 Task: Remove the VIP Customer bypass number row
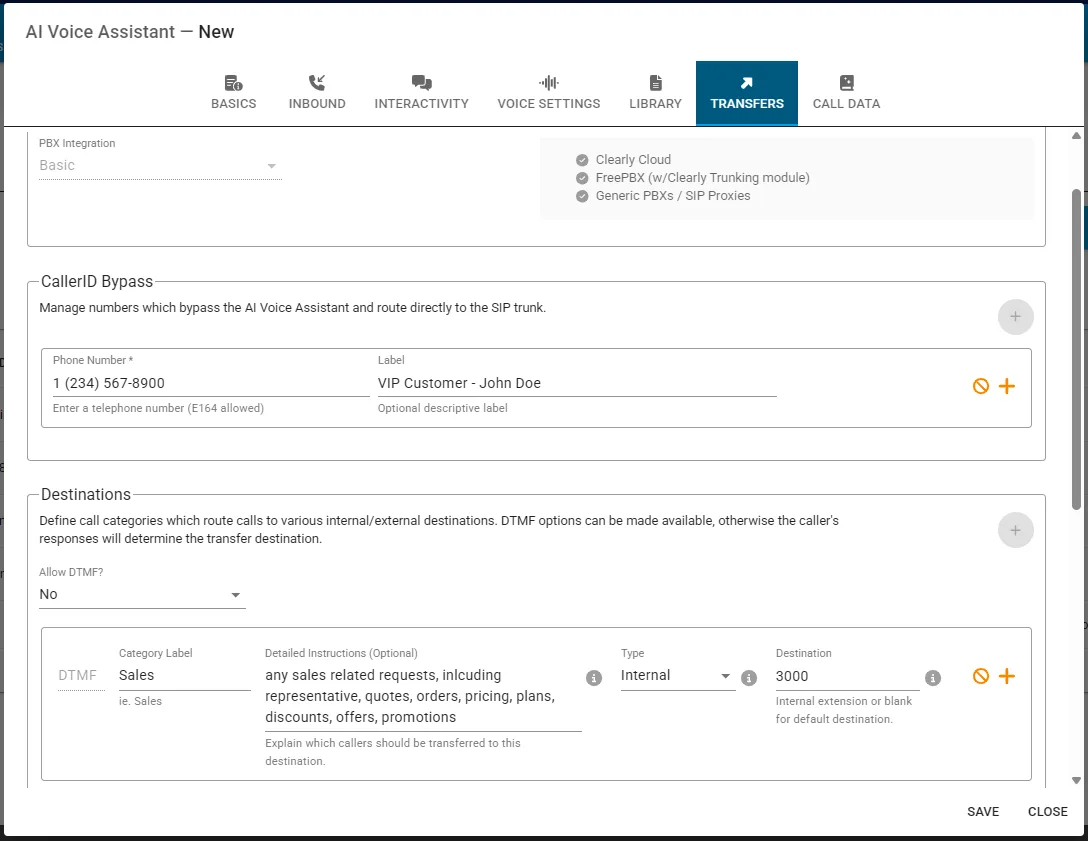click(x=980, y=386)
